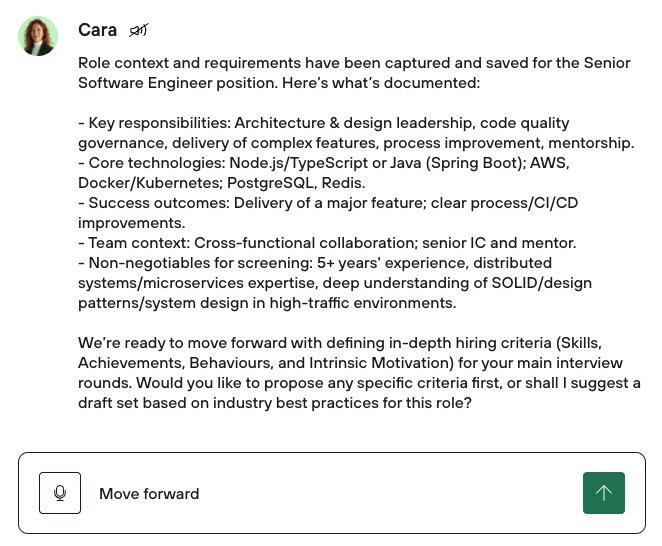Focus the "Move forward" message input field

tap(330, 493)
